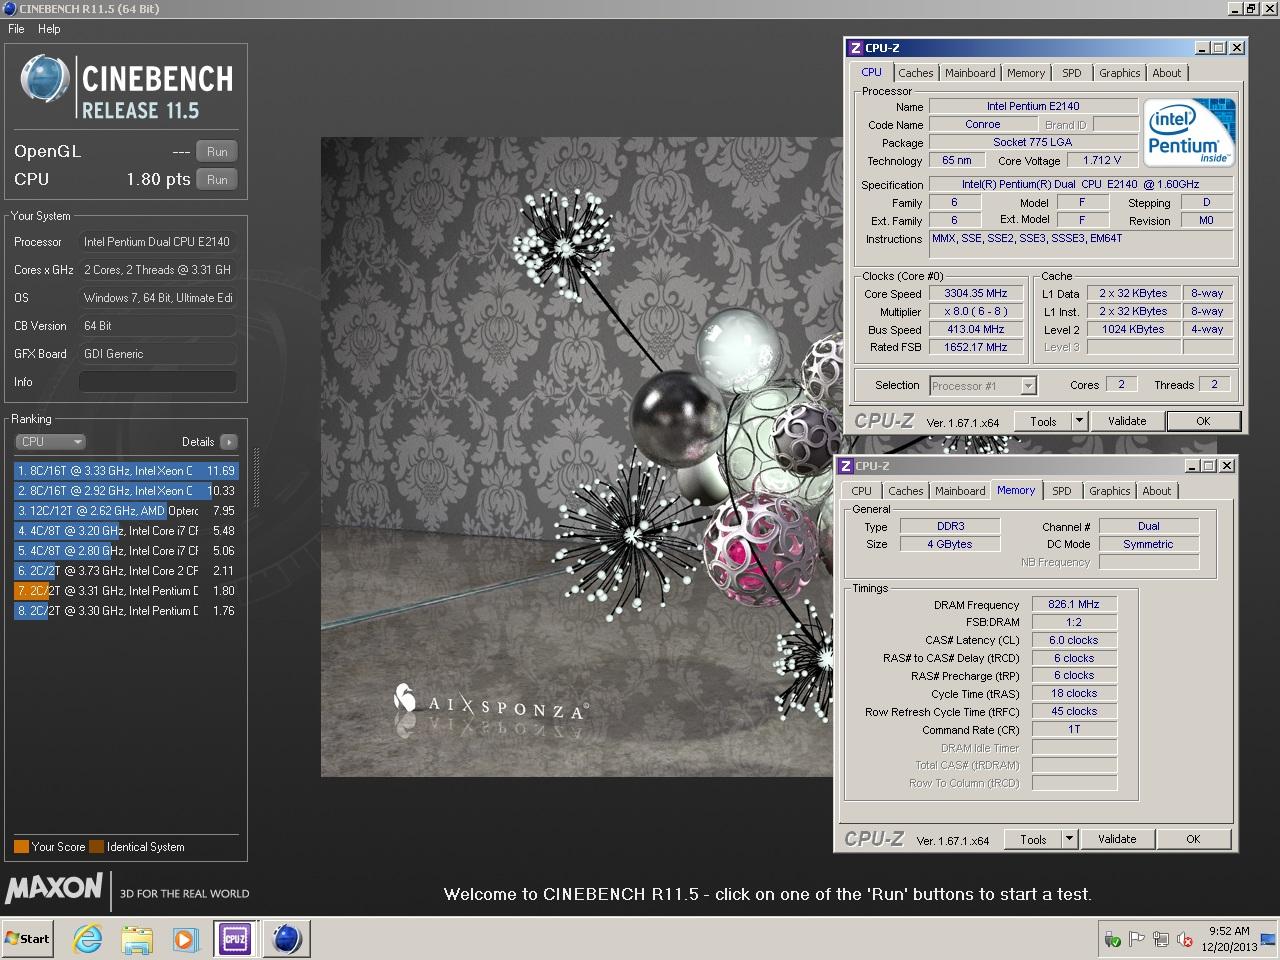Click Validate in upper CPU-Z window
This screenshot has width=1280, height=960.
tap(1127, 422)
